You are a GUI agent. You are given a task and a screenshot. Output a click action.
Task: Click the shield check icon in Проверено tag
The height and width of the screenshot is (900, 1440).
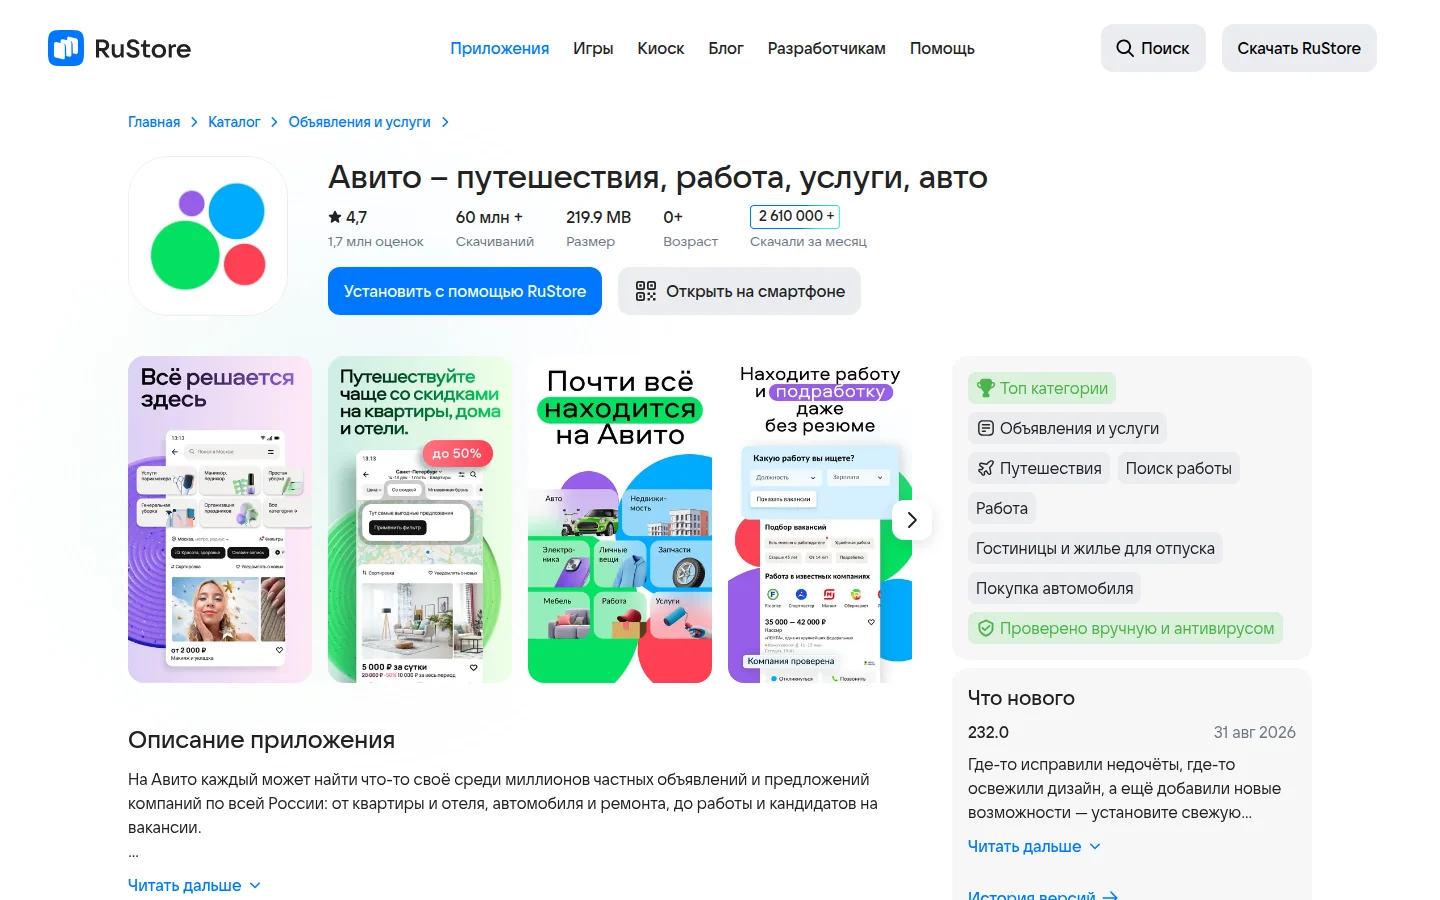tap(986, 628)
